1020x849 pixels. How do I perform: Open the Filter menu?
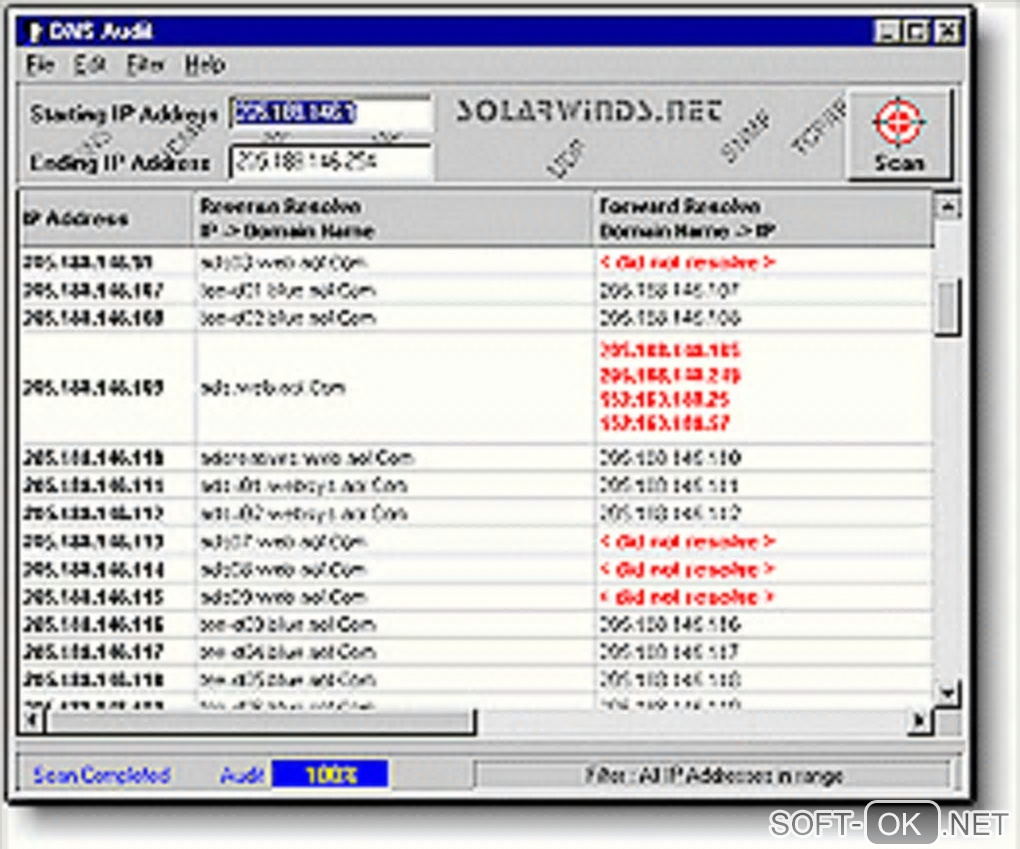pos(146,64)
